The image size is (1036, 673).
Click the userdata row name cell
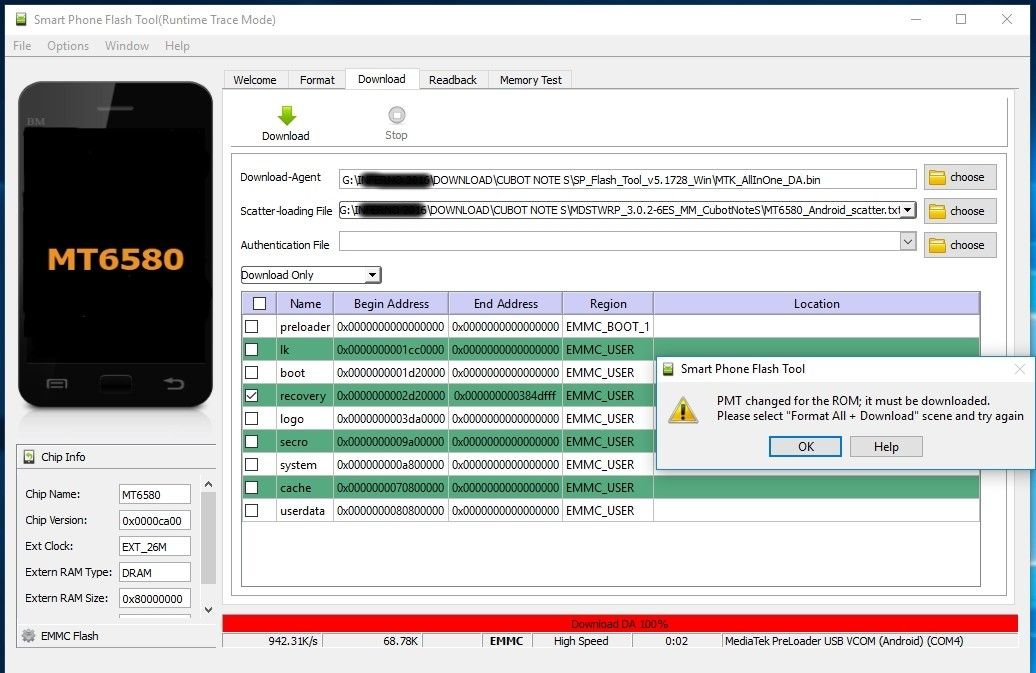[303, 511]
